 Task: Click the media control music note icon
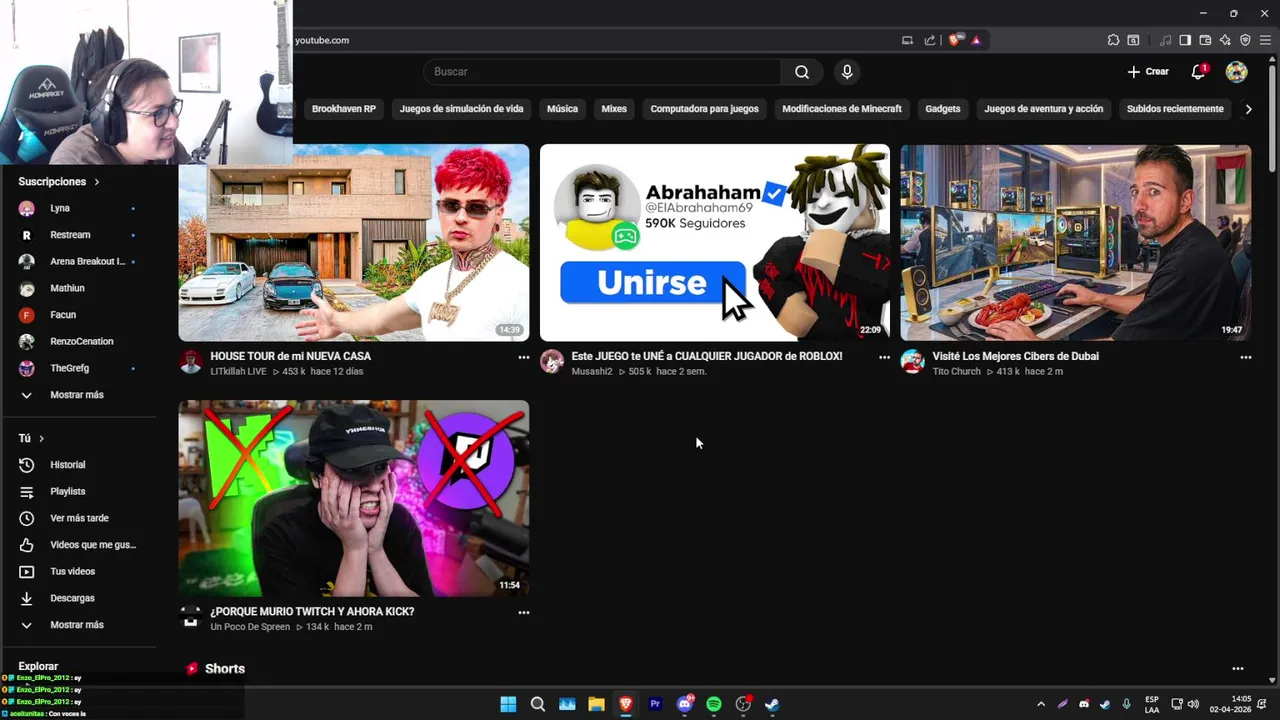coord(1165,40)
